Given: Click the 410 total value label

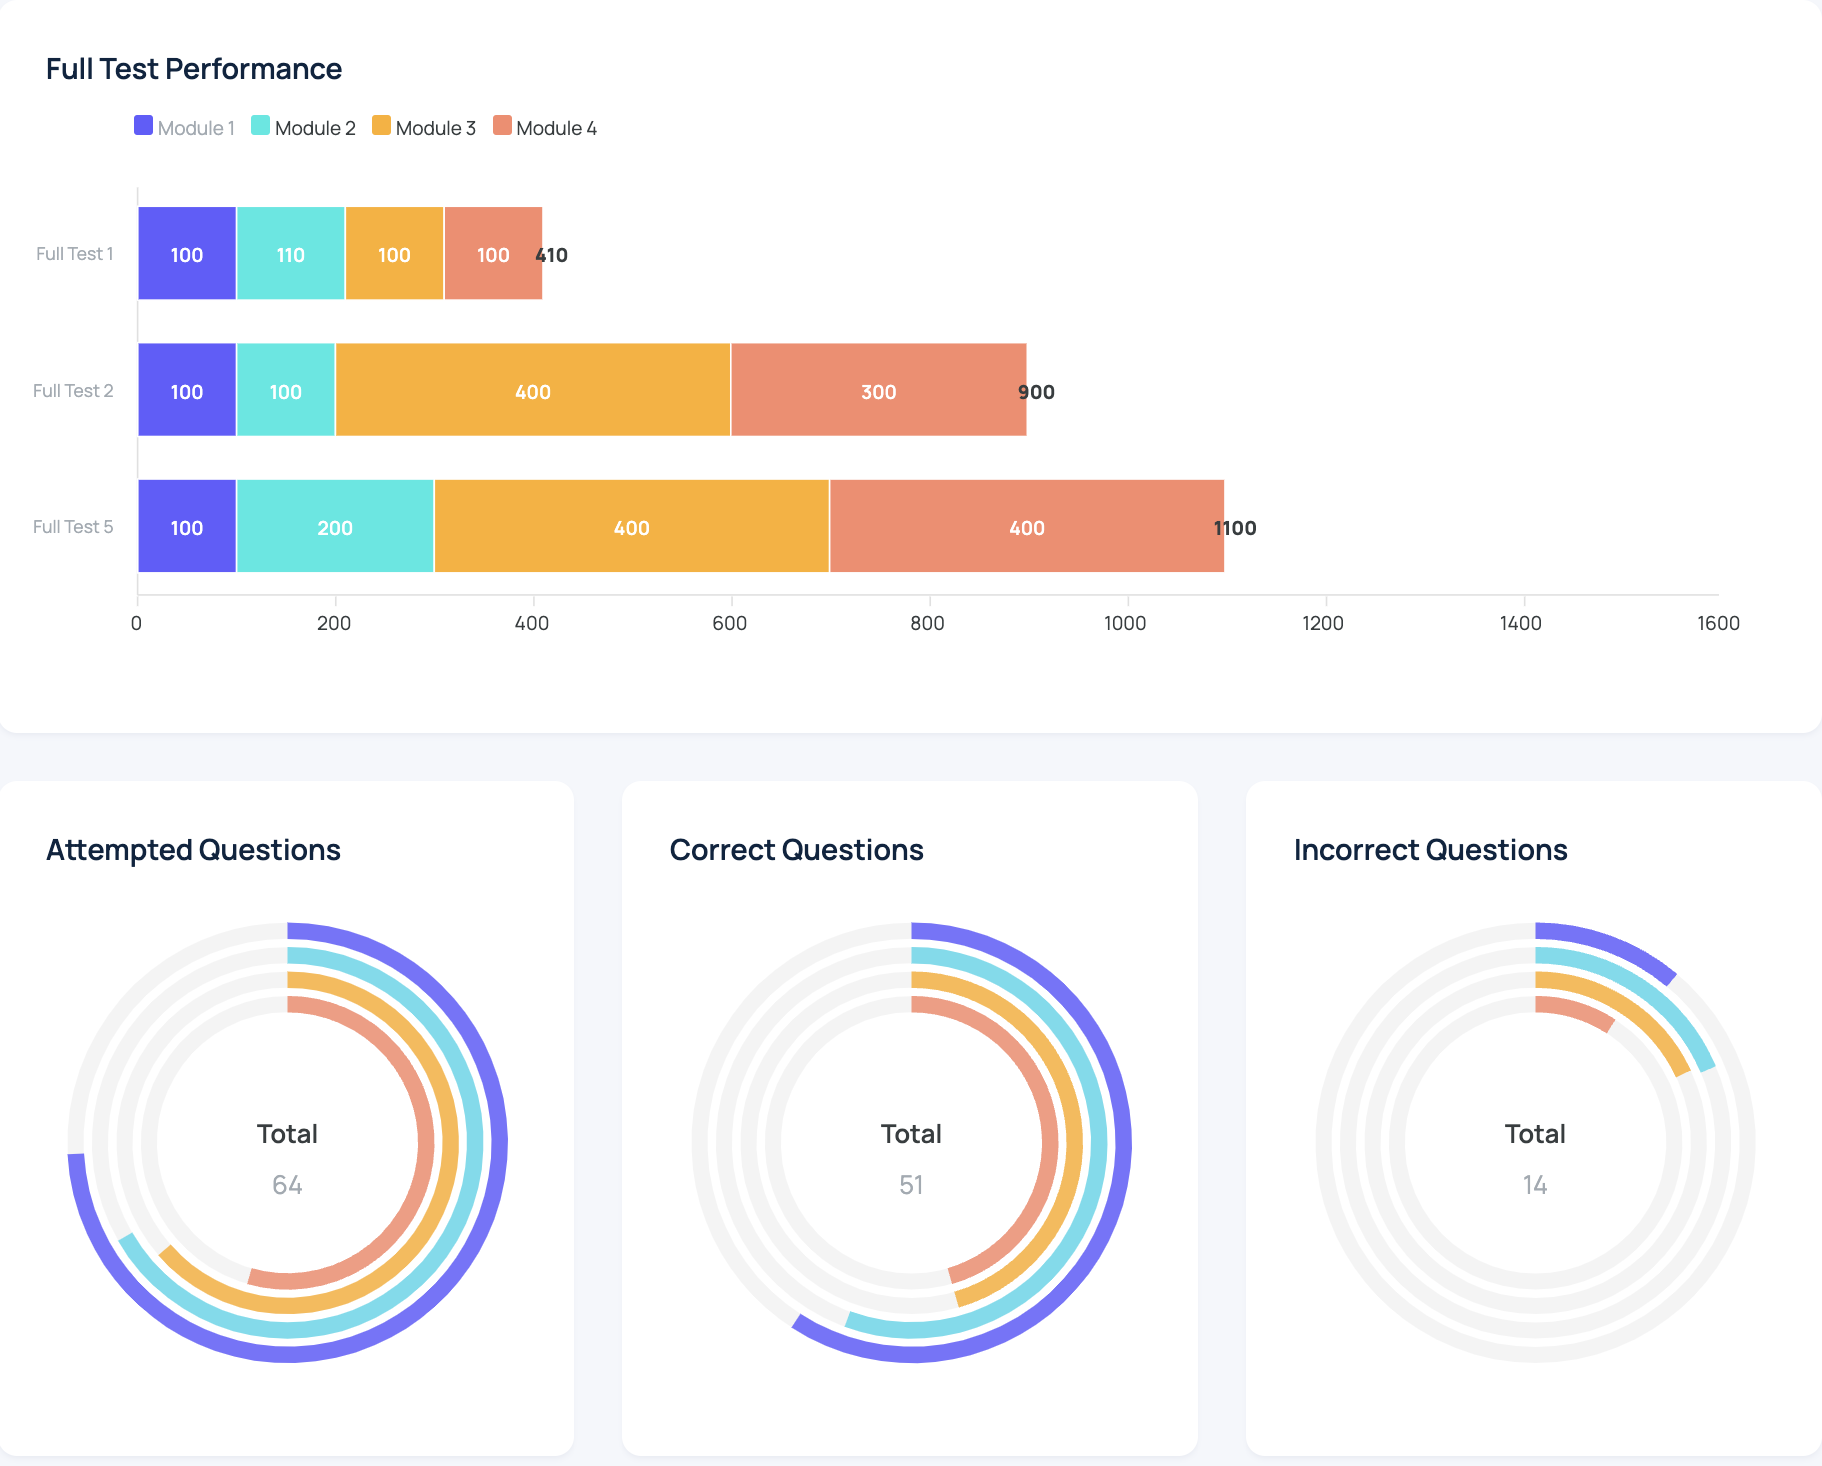Looking at the screenshot, I should [x=552, y=255].
